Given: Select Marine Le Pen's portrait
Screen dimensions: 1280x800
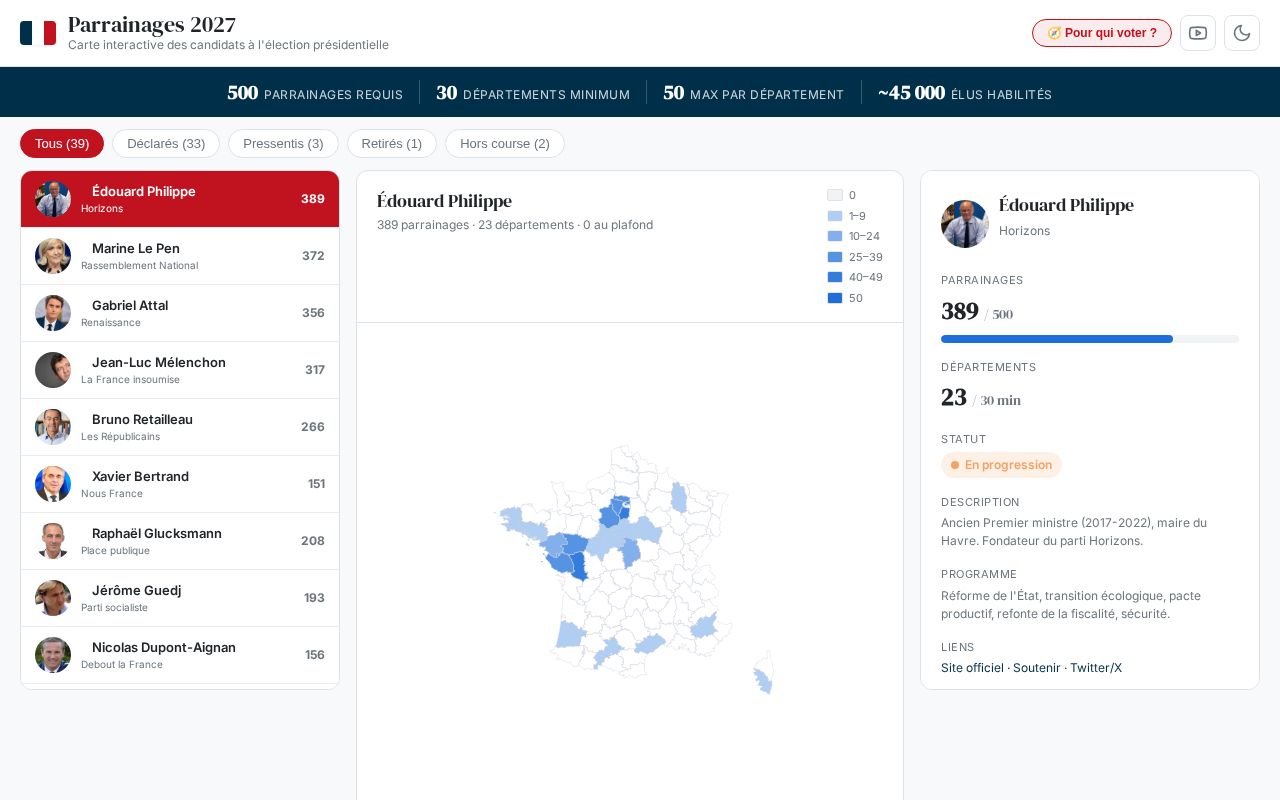Looking at the screenshot, I should pyautogui.click(x=53, y=256).
